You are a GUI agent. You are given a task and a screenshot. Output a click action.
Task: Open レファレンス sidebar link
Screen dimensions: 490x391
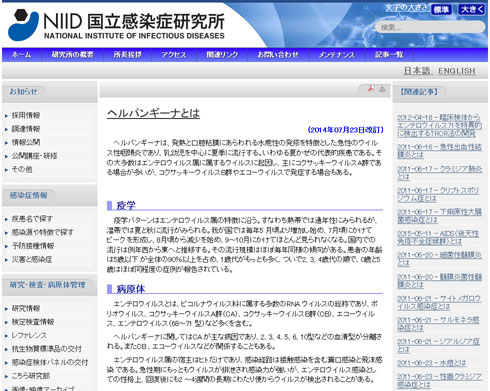point(29,335)
